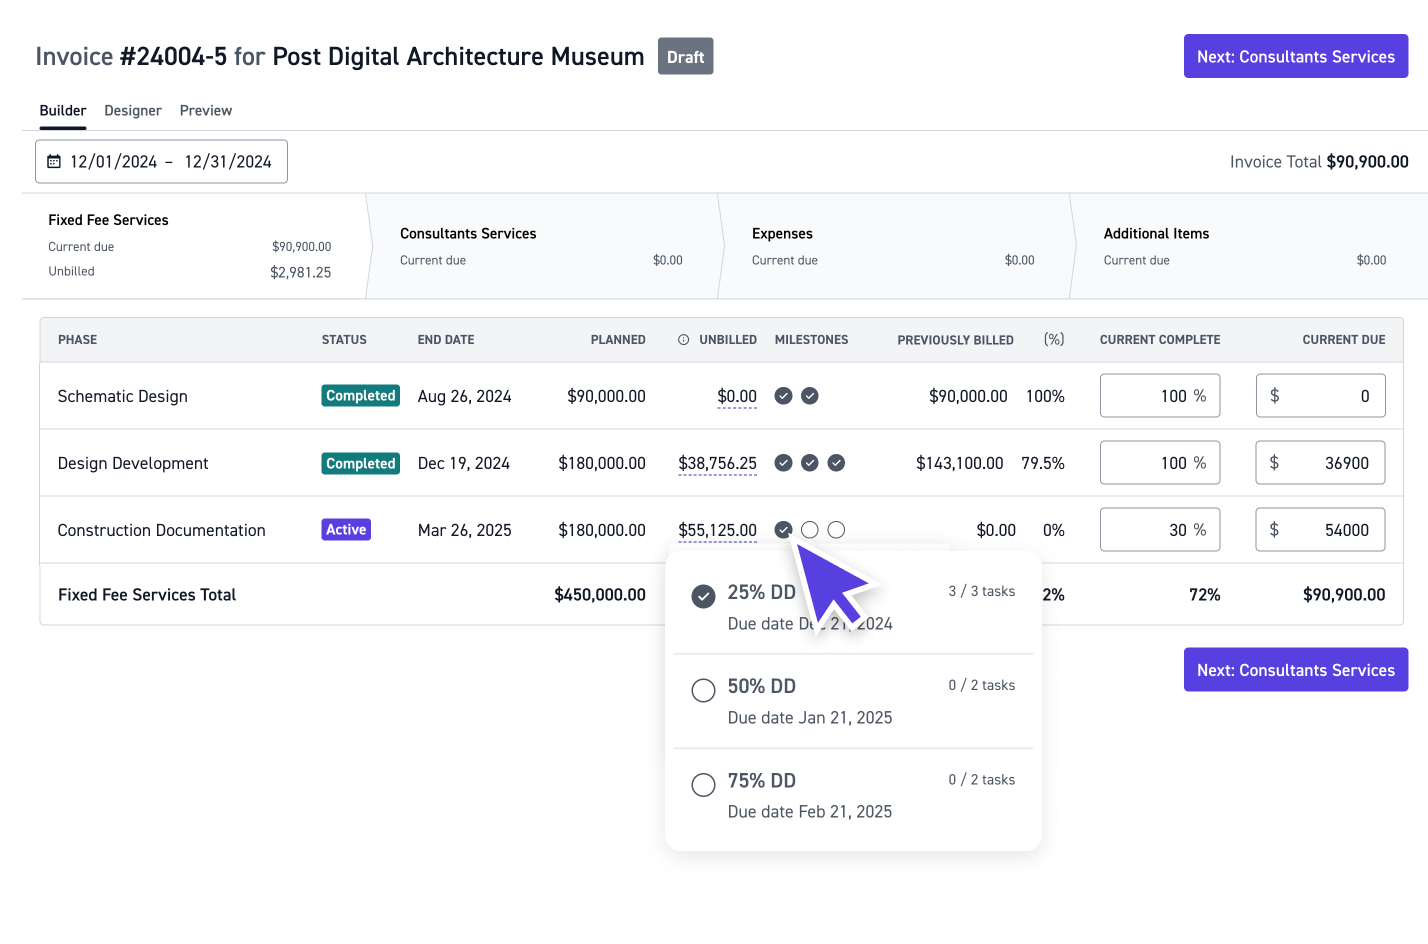Click the 3 / 3 tasks count
The height and width of the screenshot is (944, 1428).
(x=982, y=591)
